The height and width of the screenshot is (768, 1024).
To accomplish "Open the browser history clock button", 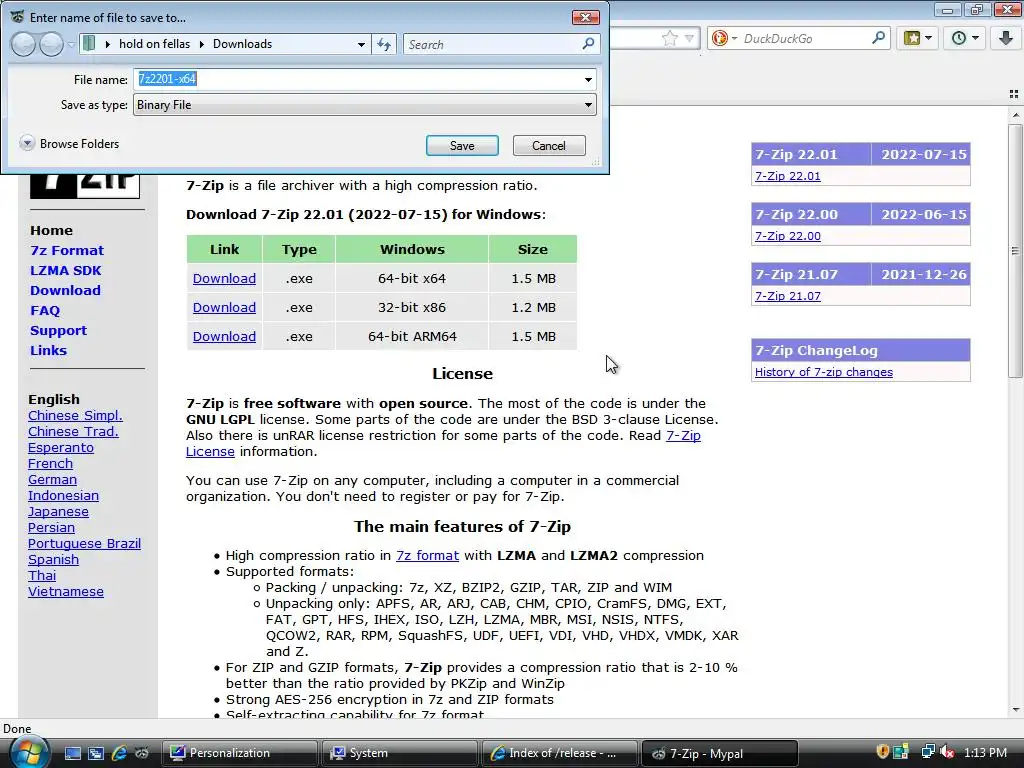I will coord(965,38).
